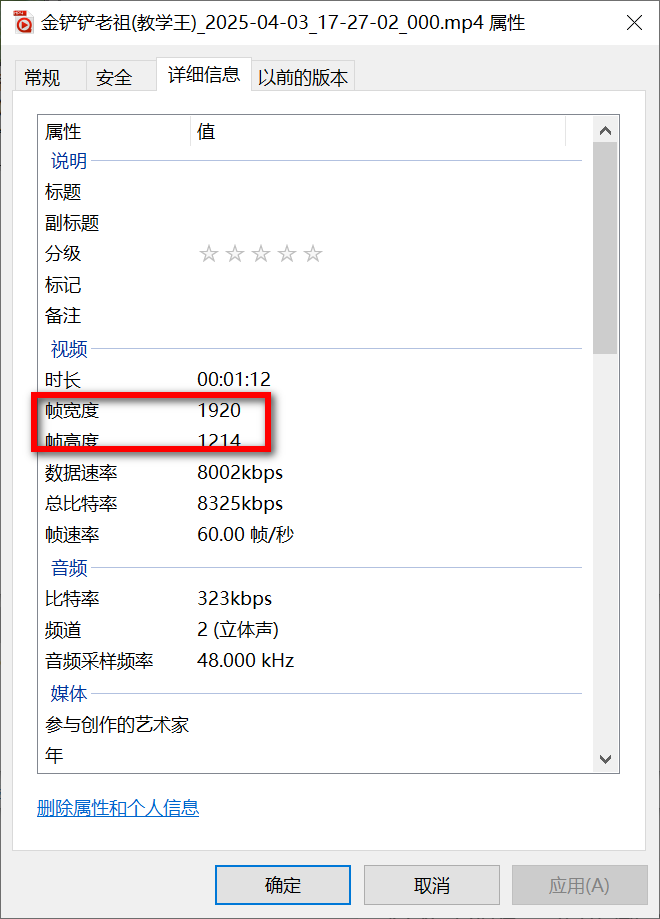The height and width of the screenshot is (919, 660).
Task: Switch to the 常规 tab
Action: pos(42,77)
